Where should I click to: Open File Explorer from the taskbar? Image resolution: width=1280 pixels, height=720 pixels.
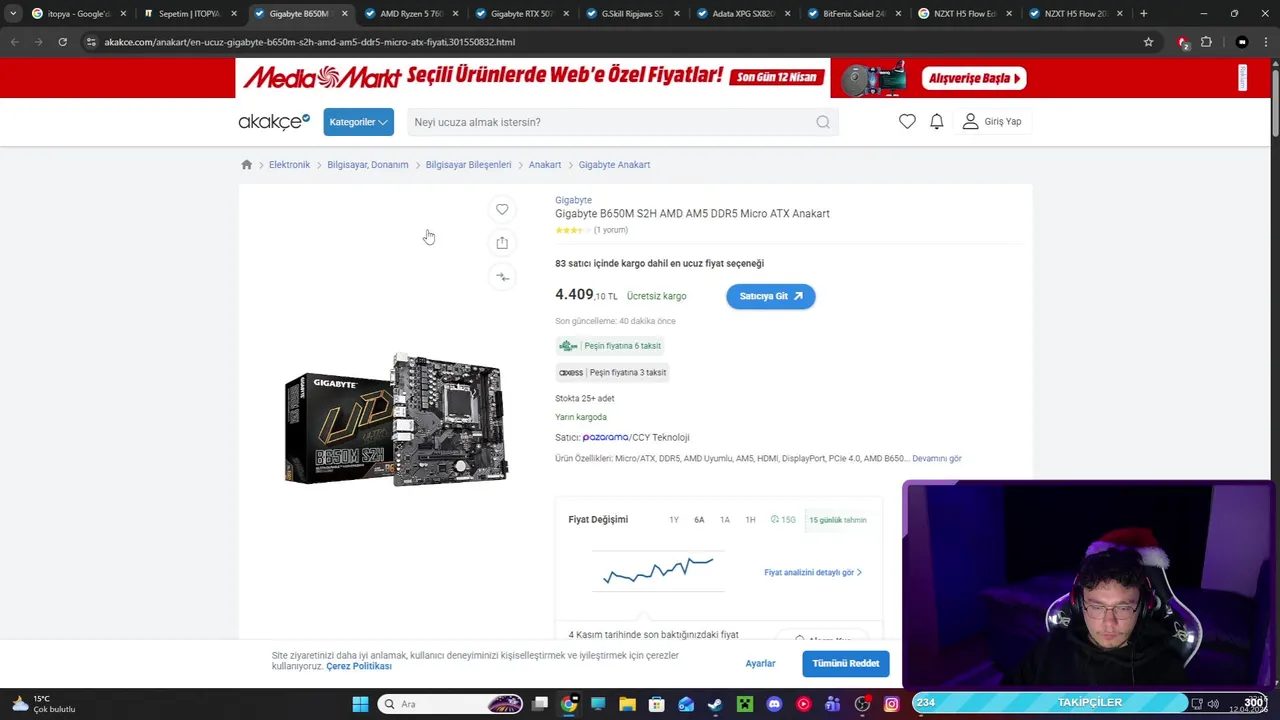627,704
